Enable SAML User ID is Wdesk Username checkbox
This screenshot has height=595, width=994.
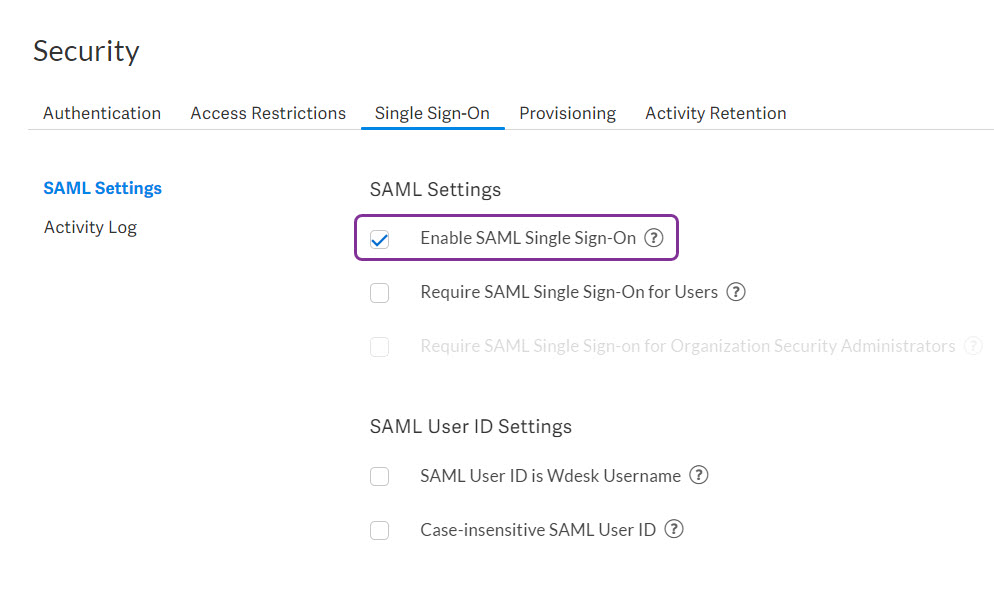tap(380, 476)
